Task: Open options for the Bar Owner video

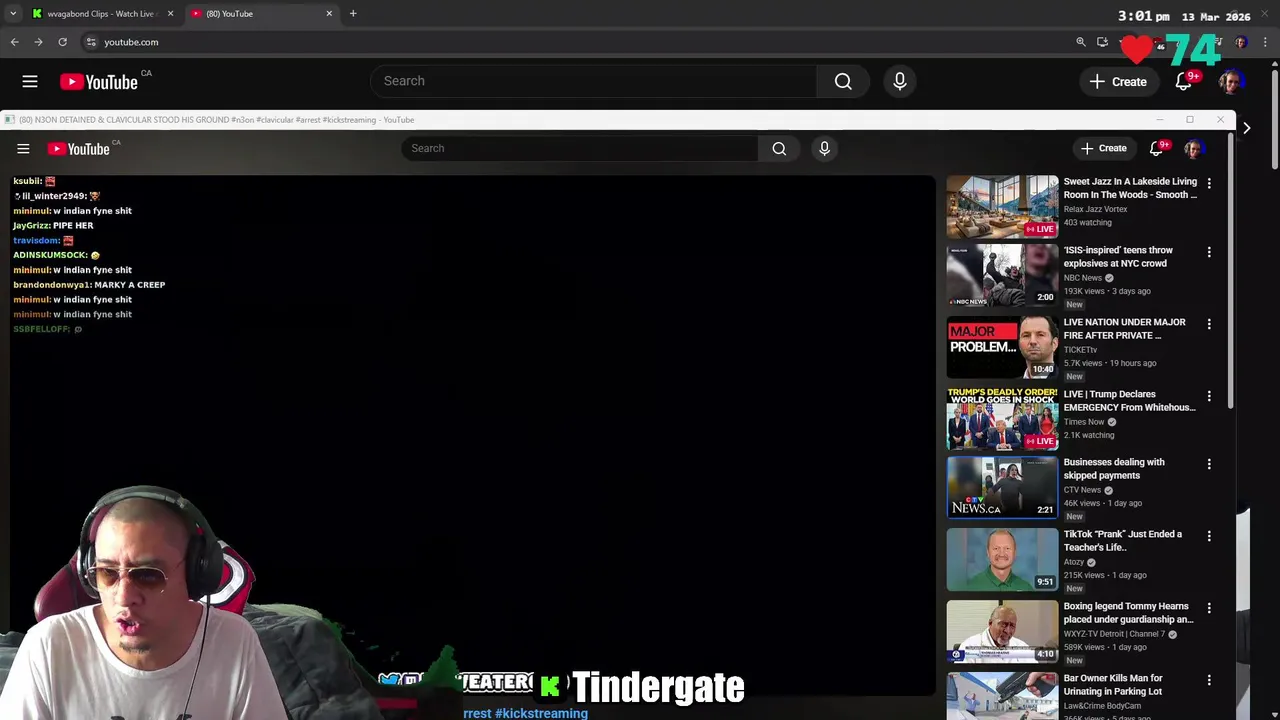Action: 1209,680
